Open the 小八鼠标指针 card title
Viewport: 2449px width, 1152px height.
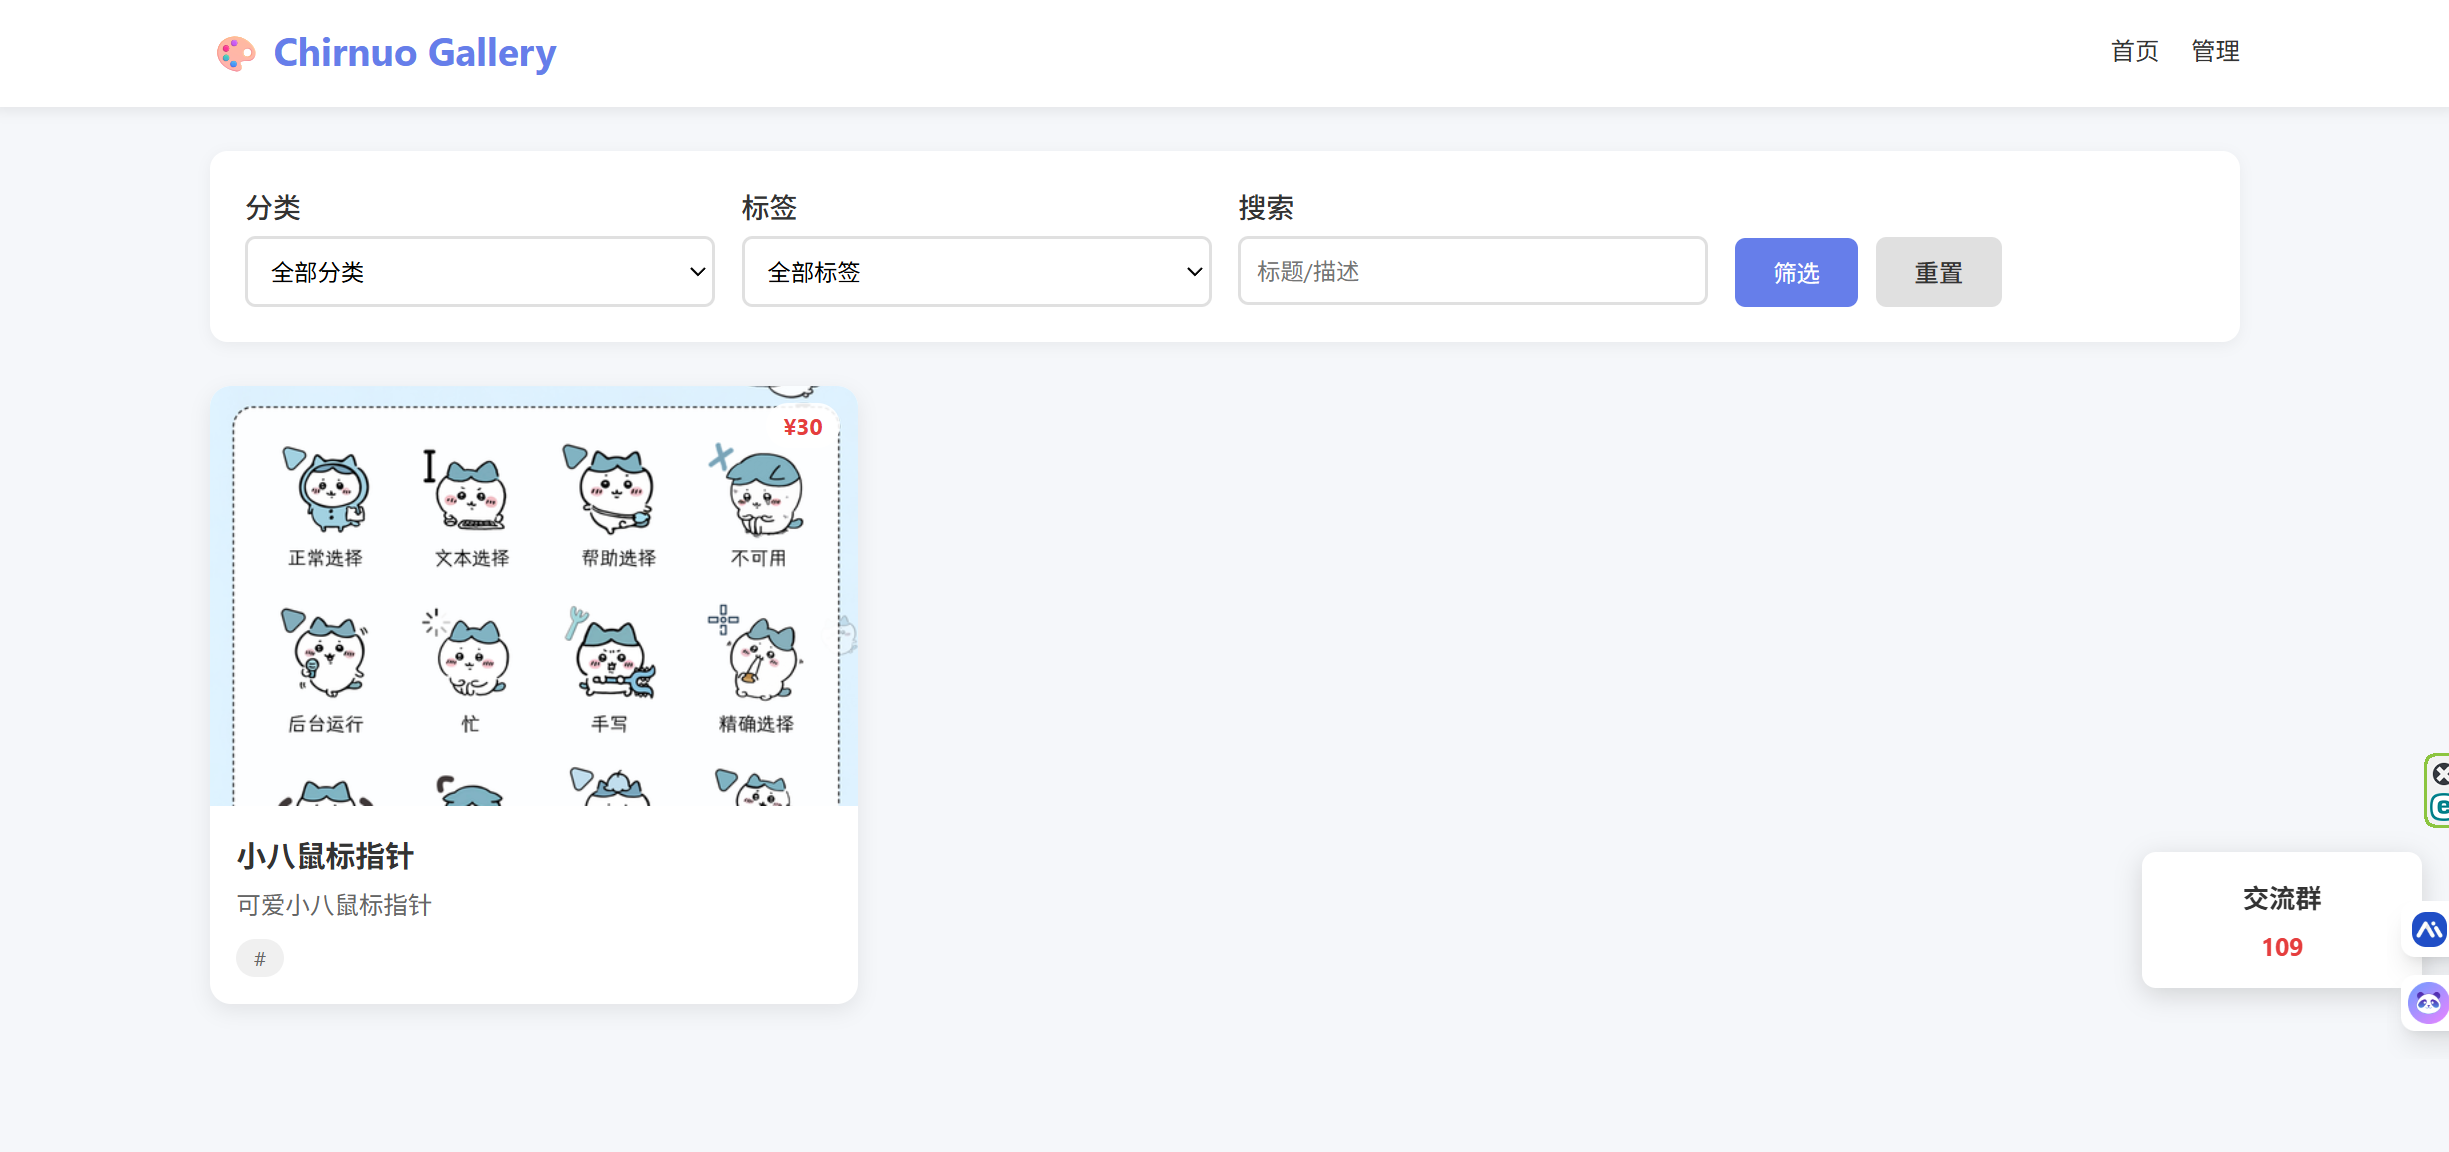click(325, 856)
